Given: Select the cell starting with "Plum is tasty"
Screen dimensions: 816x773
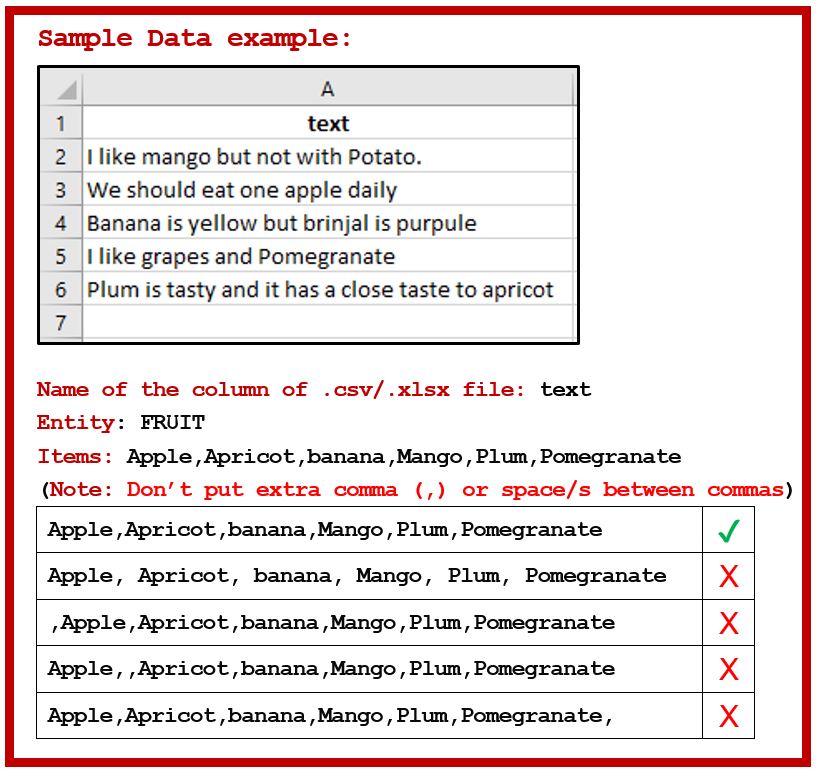Looking at the screenshot, I should pyautogui.click(x=328, y=290).
